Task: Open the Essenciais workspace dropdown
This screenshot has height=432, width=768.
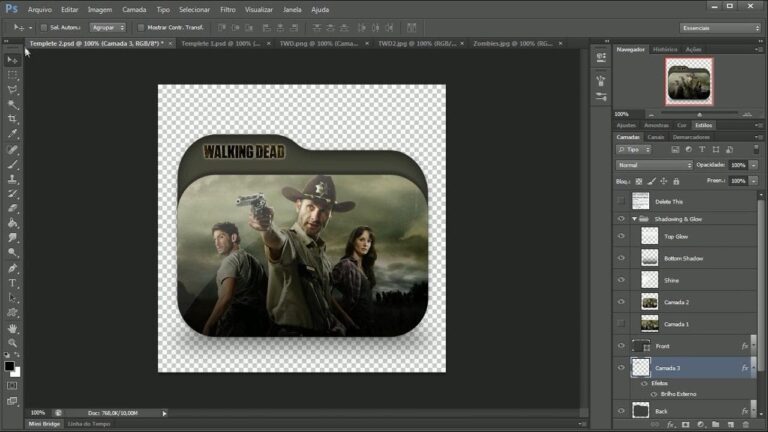Action: click(720, 28)
